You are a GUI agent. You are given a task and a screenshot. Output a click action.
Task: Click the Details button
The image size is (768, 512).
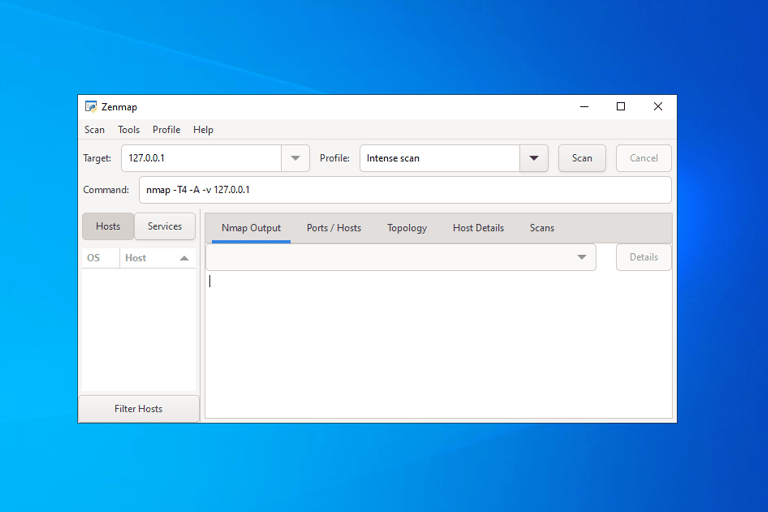644,257
